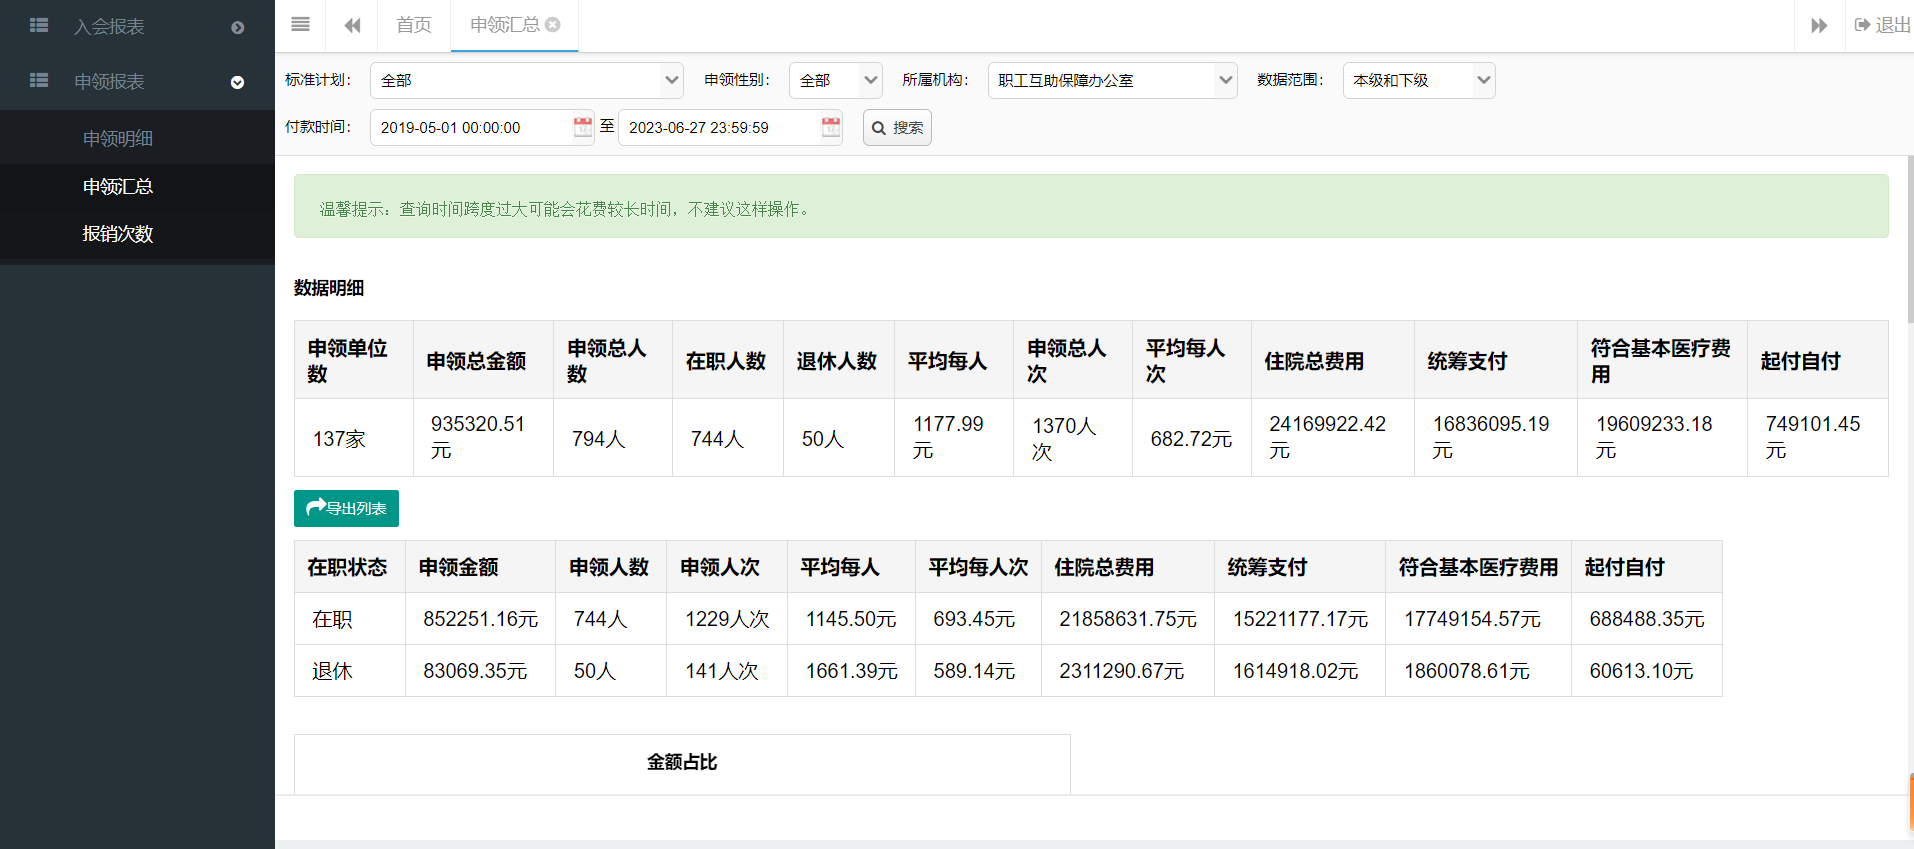The width and height of the screenshot is (1914, 849).
Task: Click the 申领报表 list icon in sidebar
Action: pos(39,81)
